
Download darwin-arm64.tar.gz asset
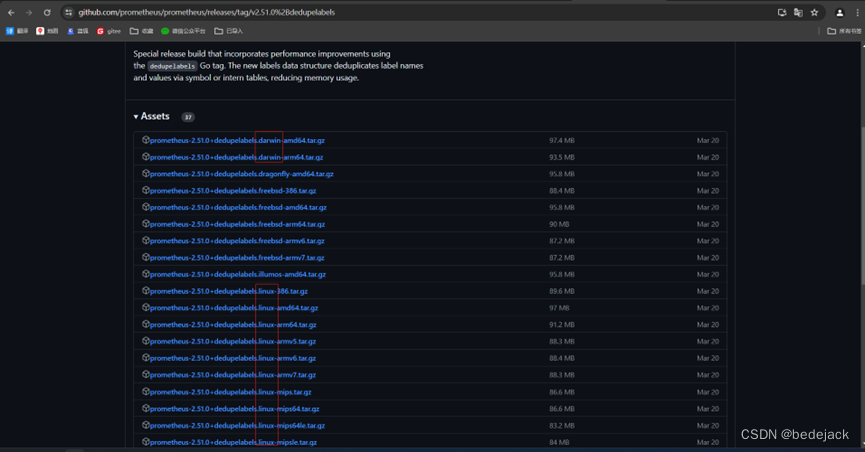pyautogui.click(x=236, y=157)
